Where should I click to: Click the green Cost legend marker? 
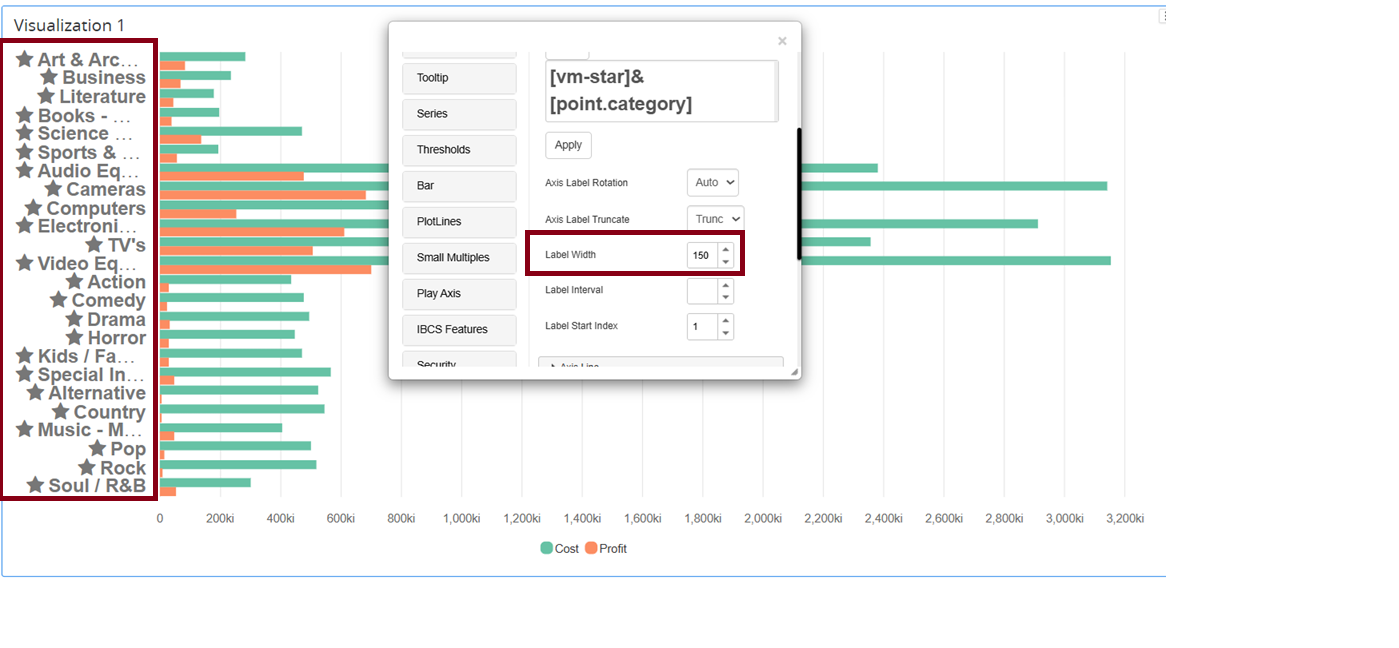pos(546,548)
